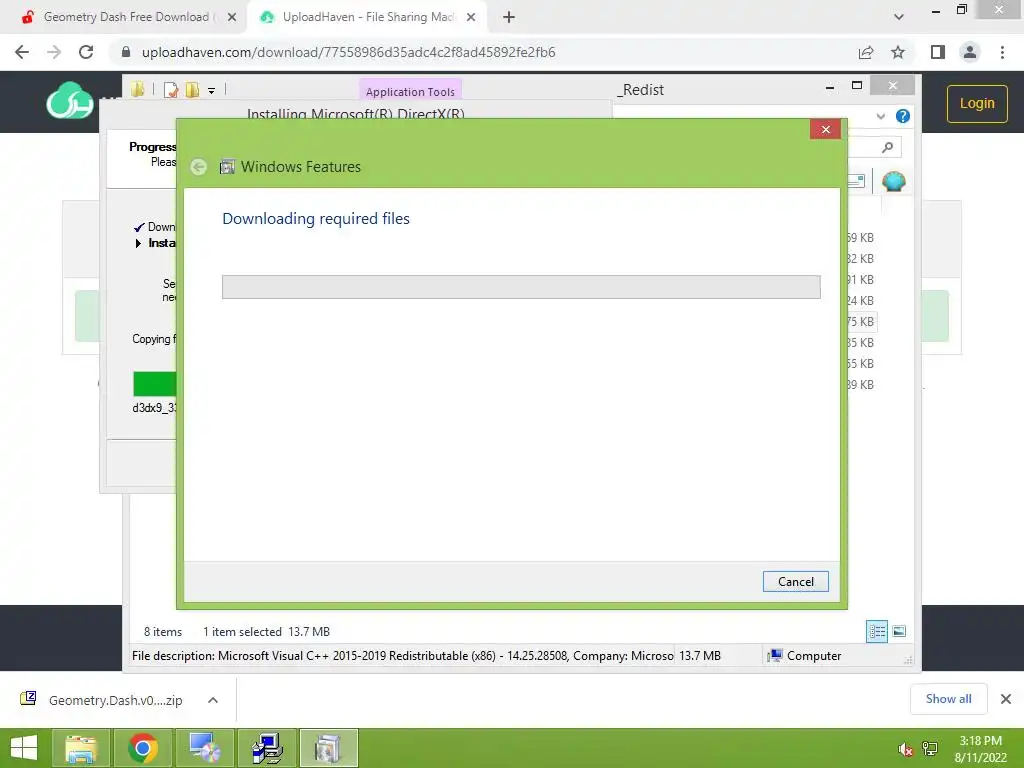Switch Explorer to details view
This screenshot has width=1024, height=768.
[x=876, y=631]
